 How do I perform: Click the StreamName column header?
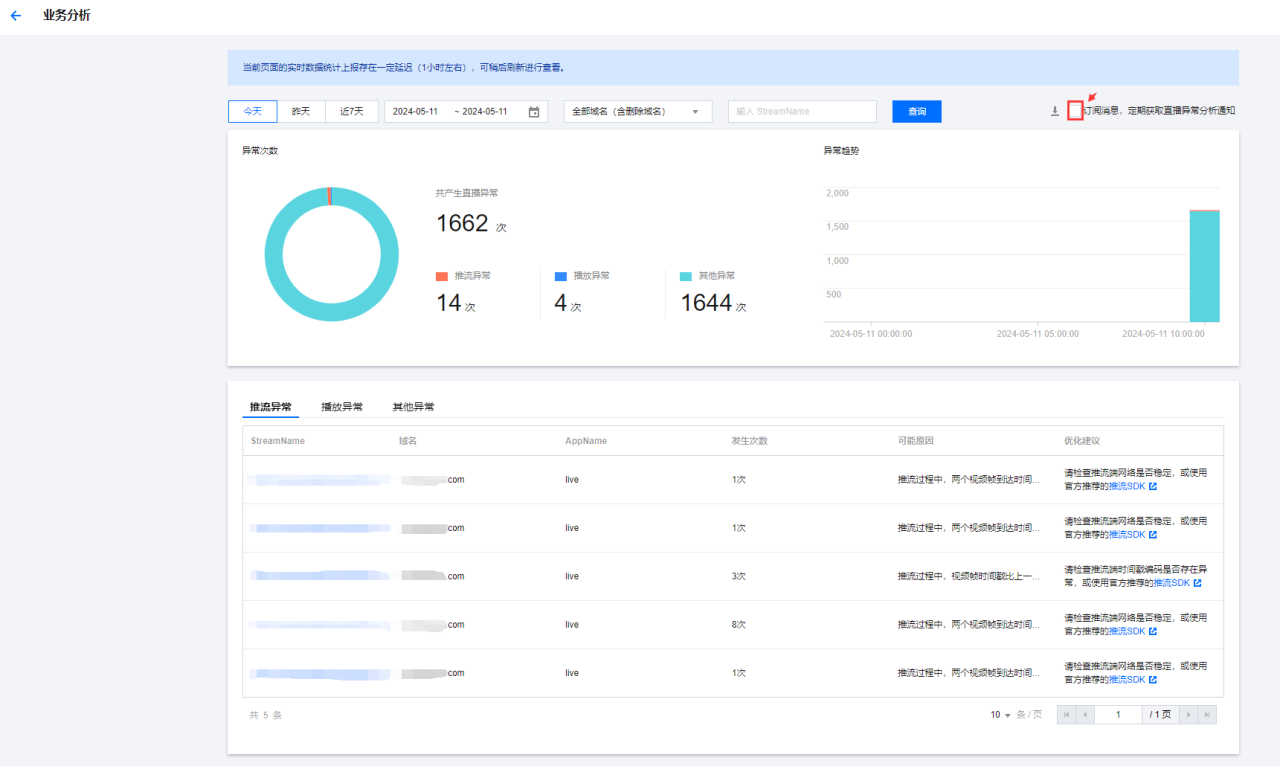click(x=278, y=441)
